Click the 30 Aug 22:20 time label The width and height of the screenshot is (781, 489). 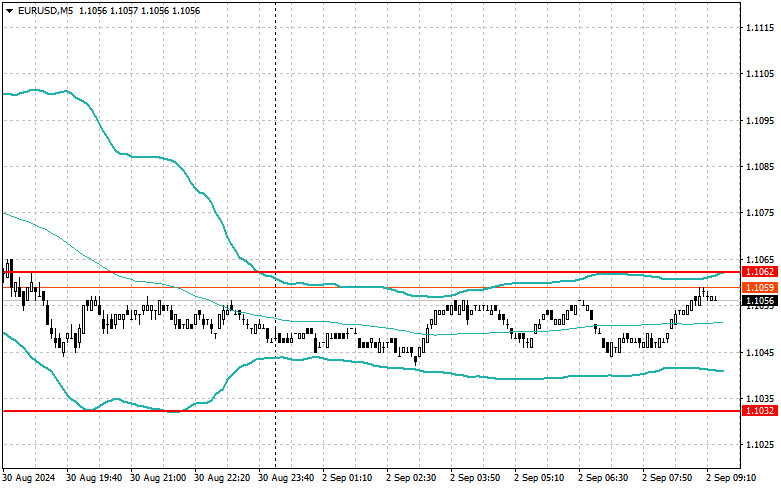point(222,478)
